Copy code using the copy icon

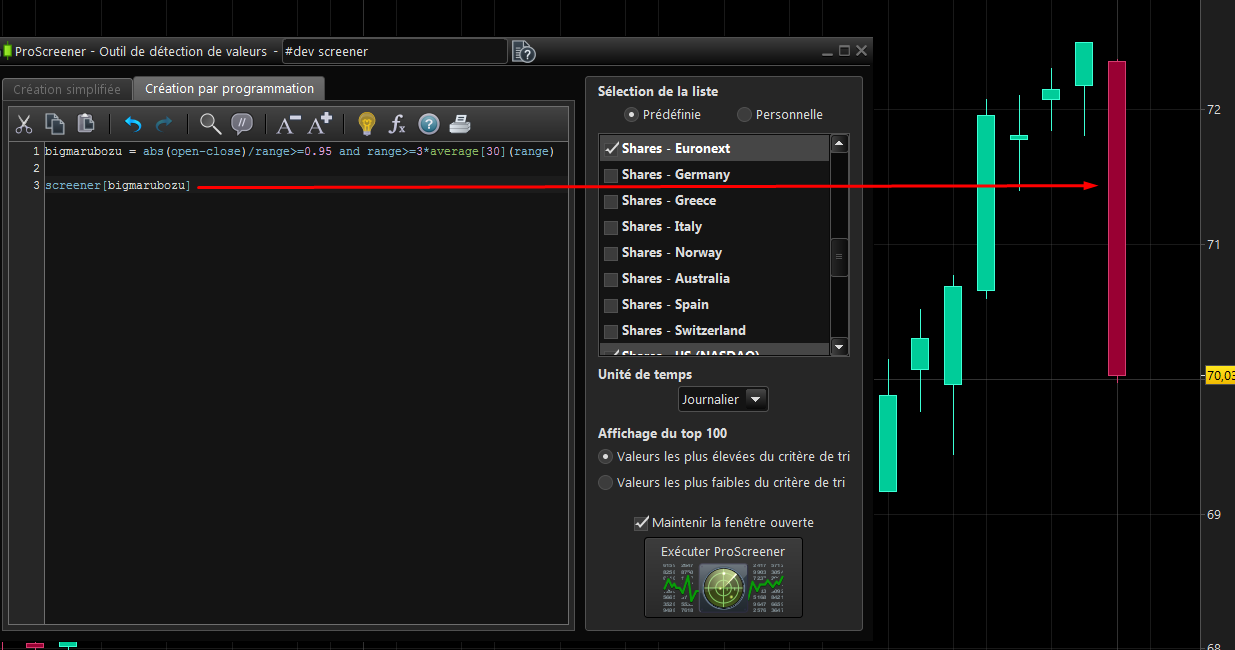(55, 124)
